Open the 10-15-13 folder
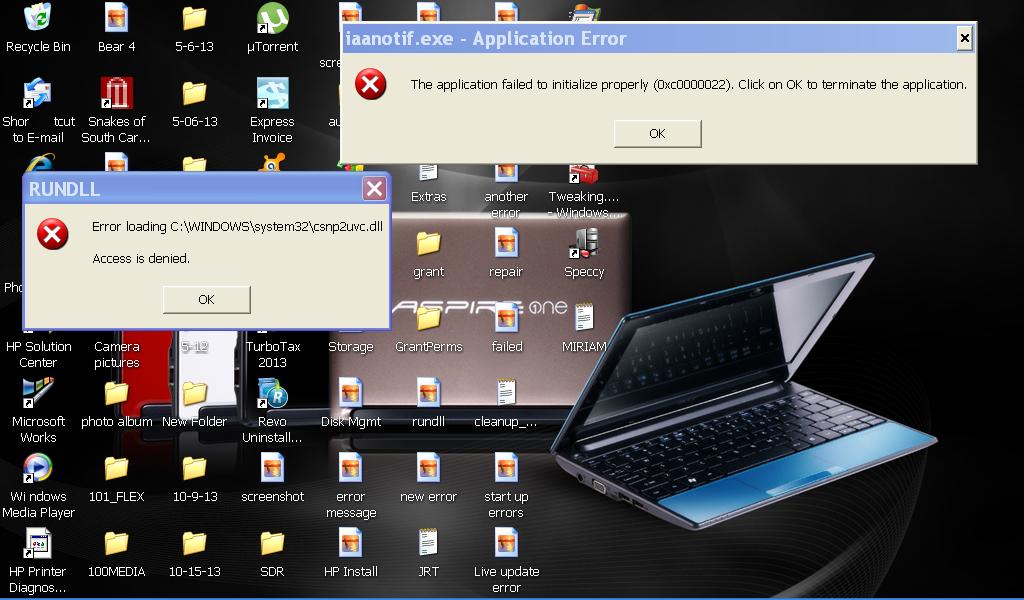The height and width of the screenshot is (600, 1024). click(x=194, y=544)
